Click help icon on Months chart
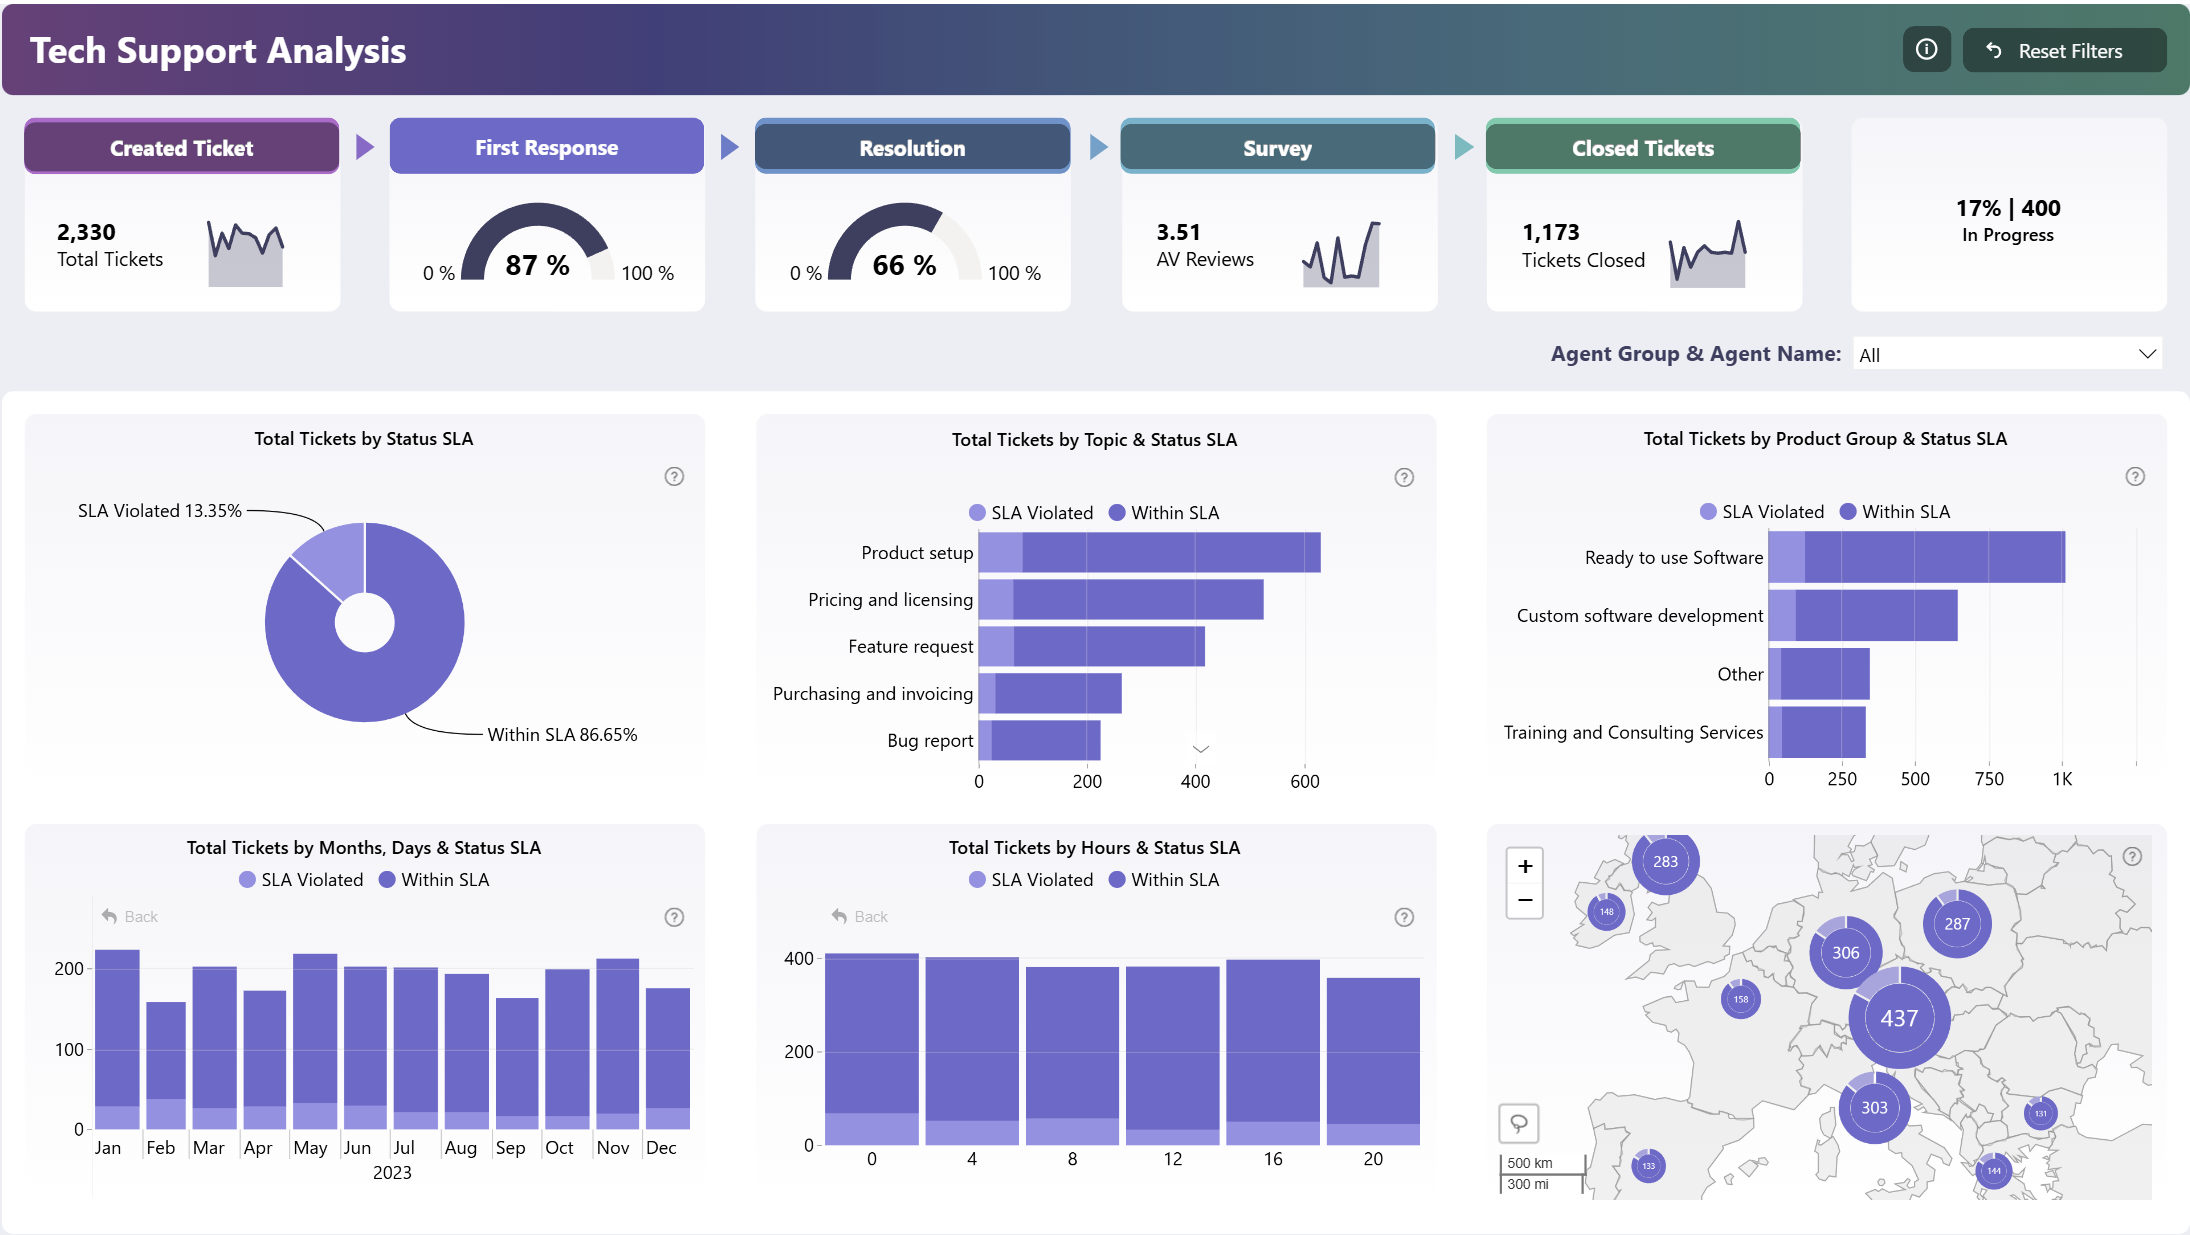The image size is (2190, 1235). 674,917
